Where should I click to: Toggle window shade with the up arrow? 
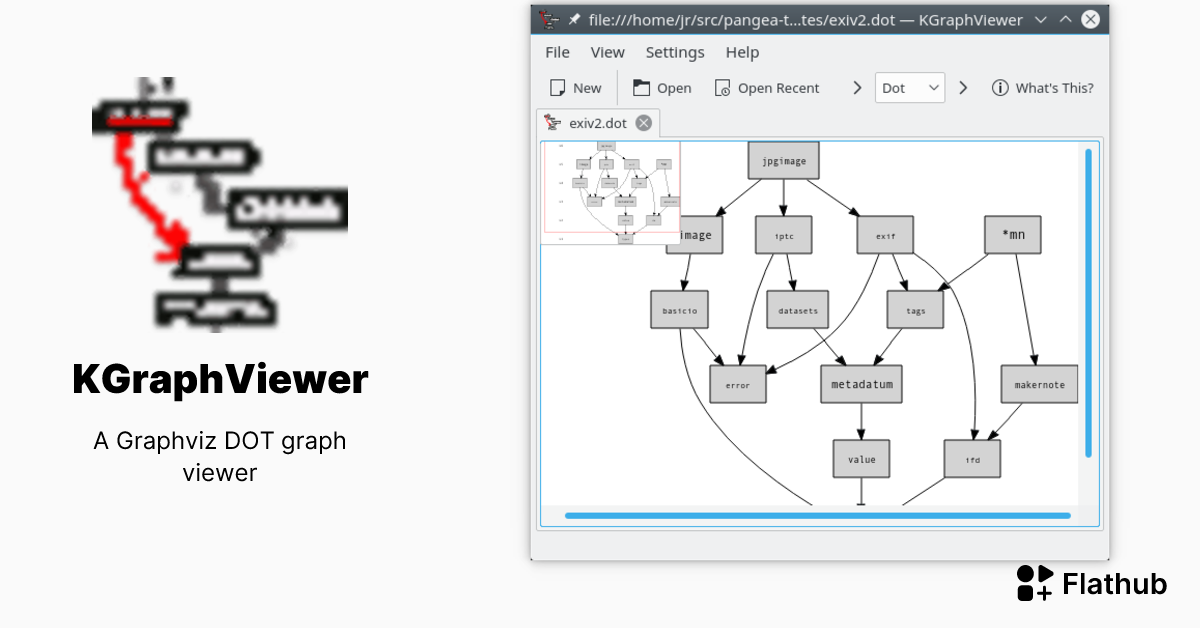point(1065,18)
